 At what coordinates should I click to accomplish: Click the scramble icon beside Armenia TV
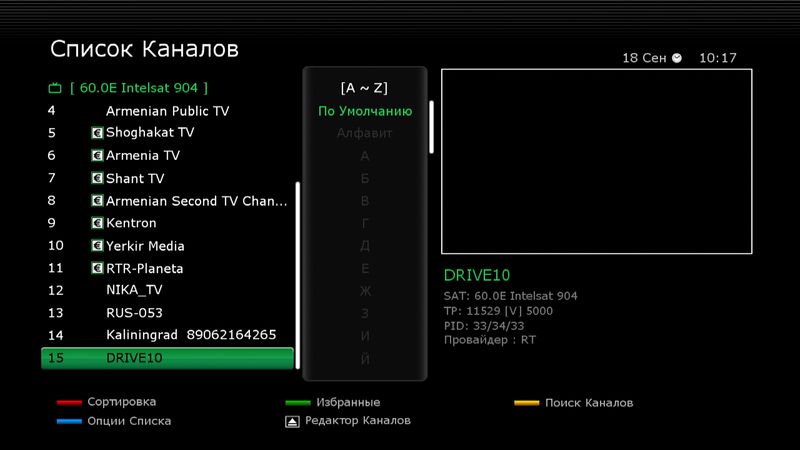(97, 156)
